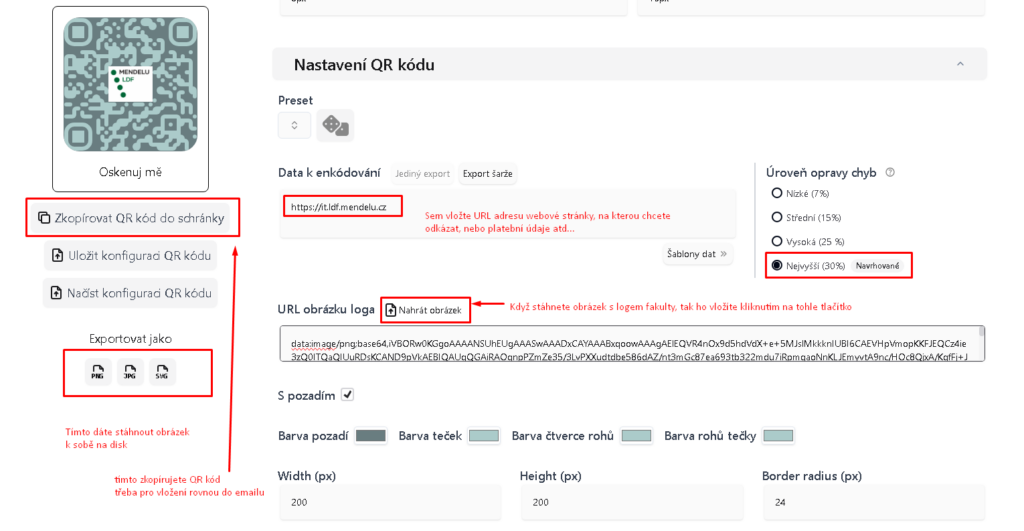
Task: Click the Oskenuj mě caption
Action: [x=130, y=172]
